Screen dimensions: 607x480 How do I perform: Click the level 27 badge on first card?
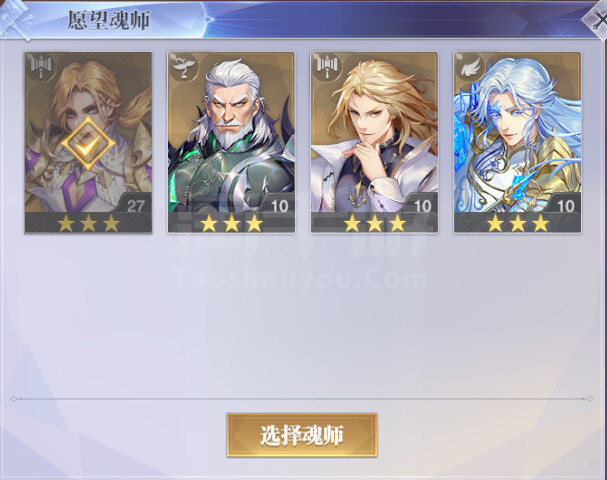pos(135,204)
